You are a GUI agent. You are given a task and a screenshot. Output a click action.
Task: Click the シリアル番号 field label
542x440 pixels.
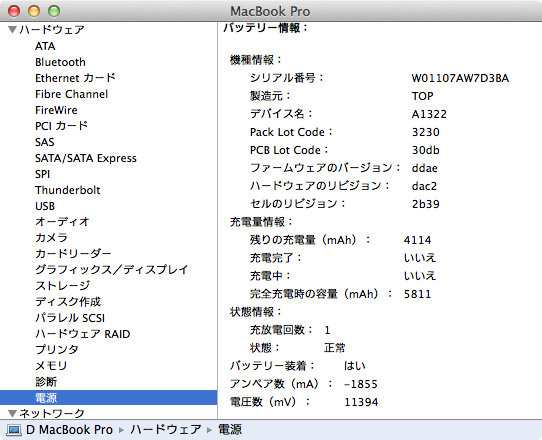point(287,78)
